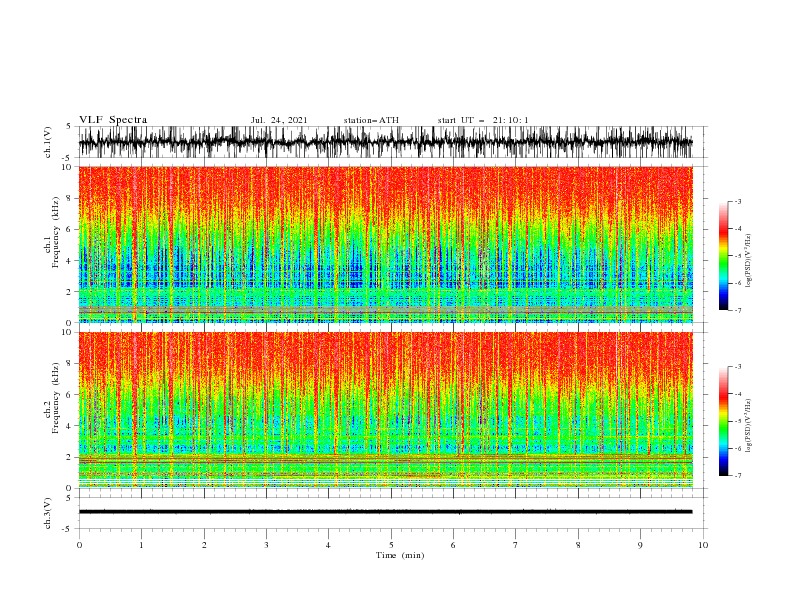Viewport: 792px width, 612px height.
Task: Click the '-3' value on ch.1 colorbar
Action: (x=737, y=201)
